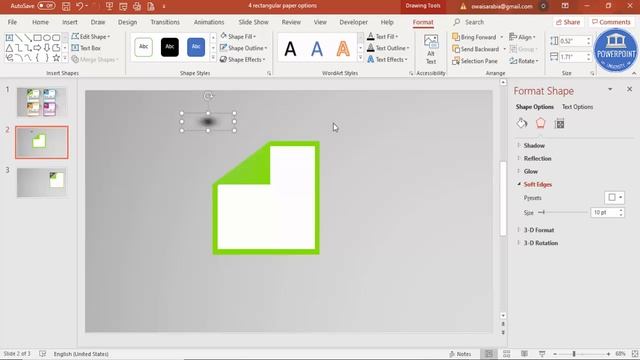The width and height of the screenshot is (640, 360).
Task: Open the Shape Outline dropdown
Action: point(244,48)
